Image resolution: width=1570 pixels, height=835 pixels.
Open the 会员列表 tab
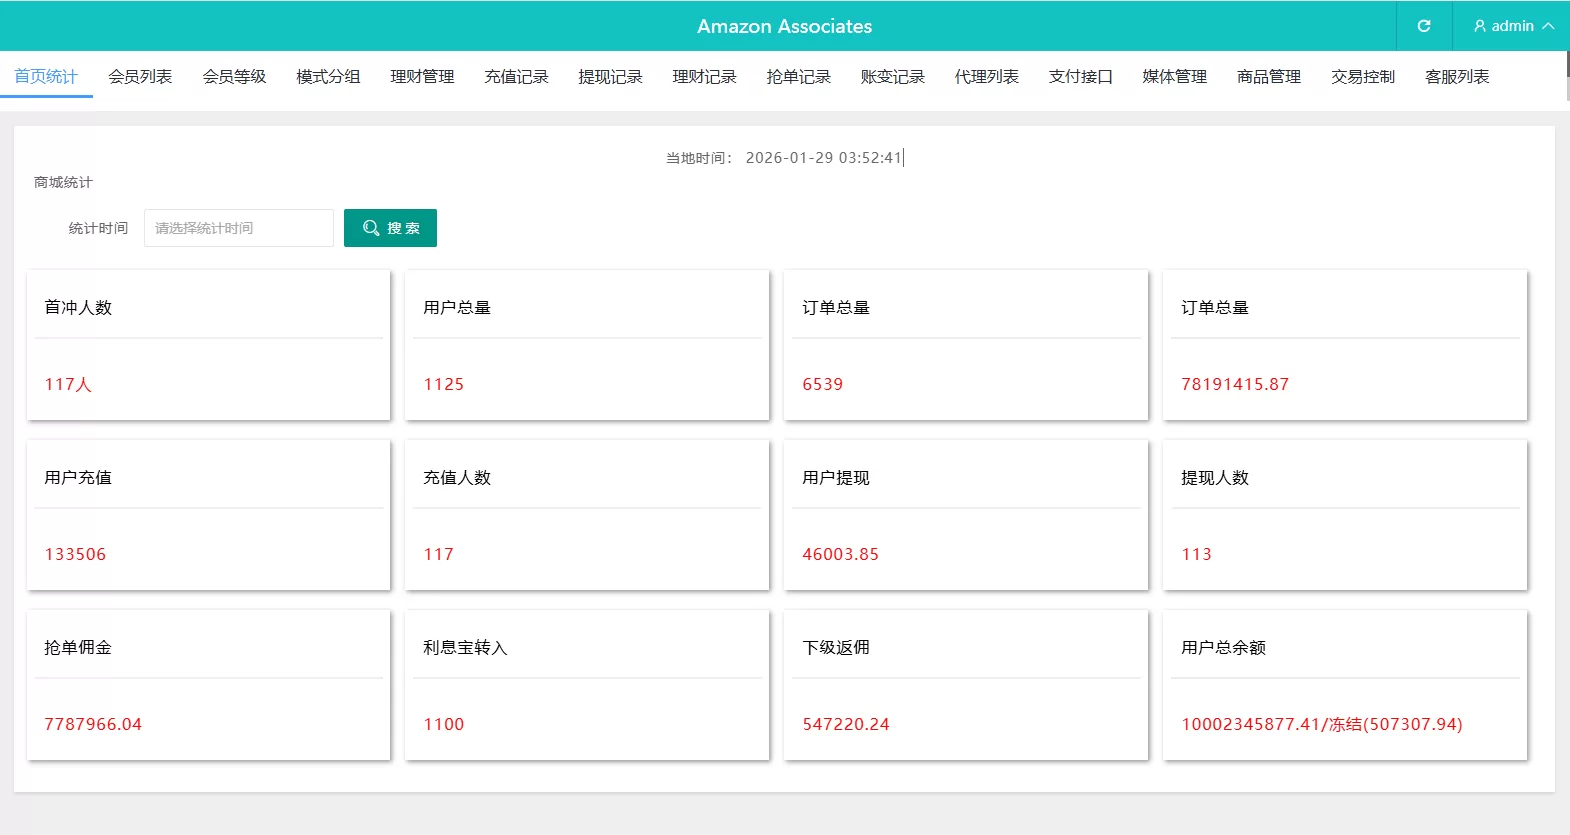point(140,77)
